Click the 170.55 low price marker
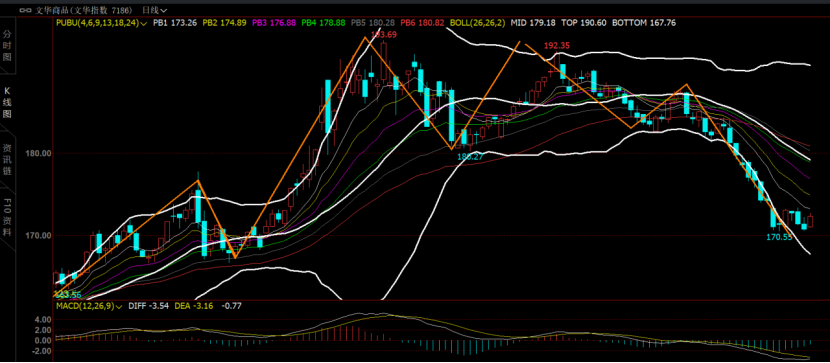 click(779, 237)
